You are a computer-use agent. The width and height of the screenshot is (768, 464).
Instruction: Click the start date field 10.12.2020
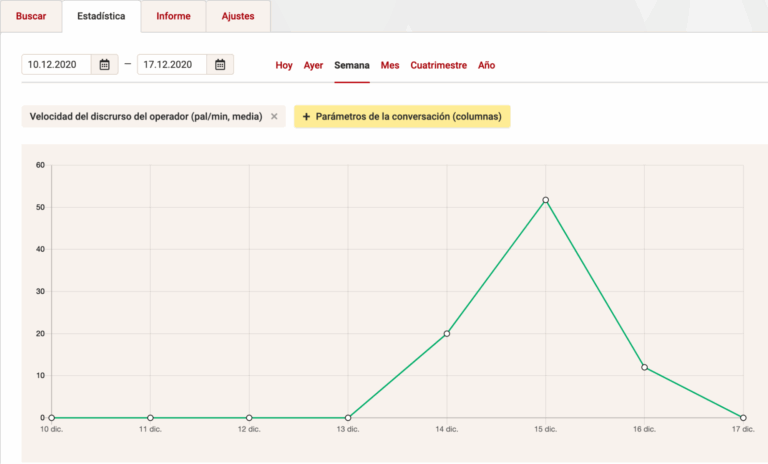pyautogui.click(x=57, y=65)
